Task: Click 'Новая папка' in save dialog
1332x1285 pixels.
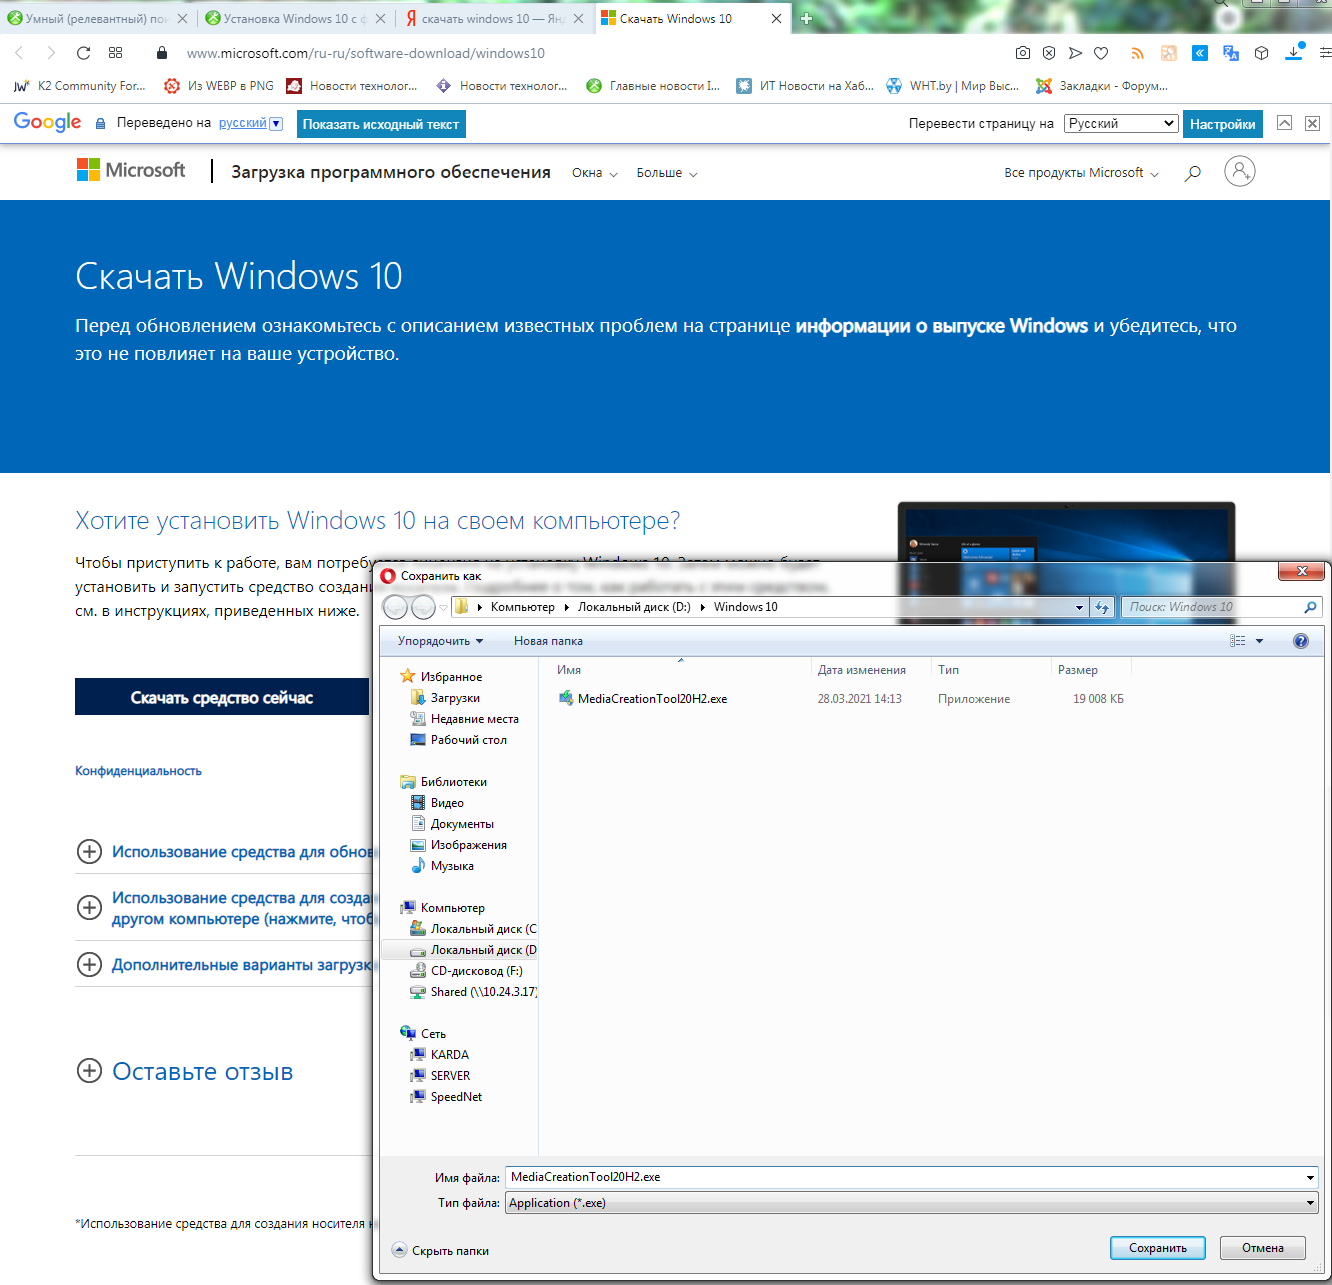Action: pos(548,641)
